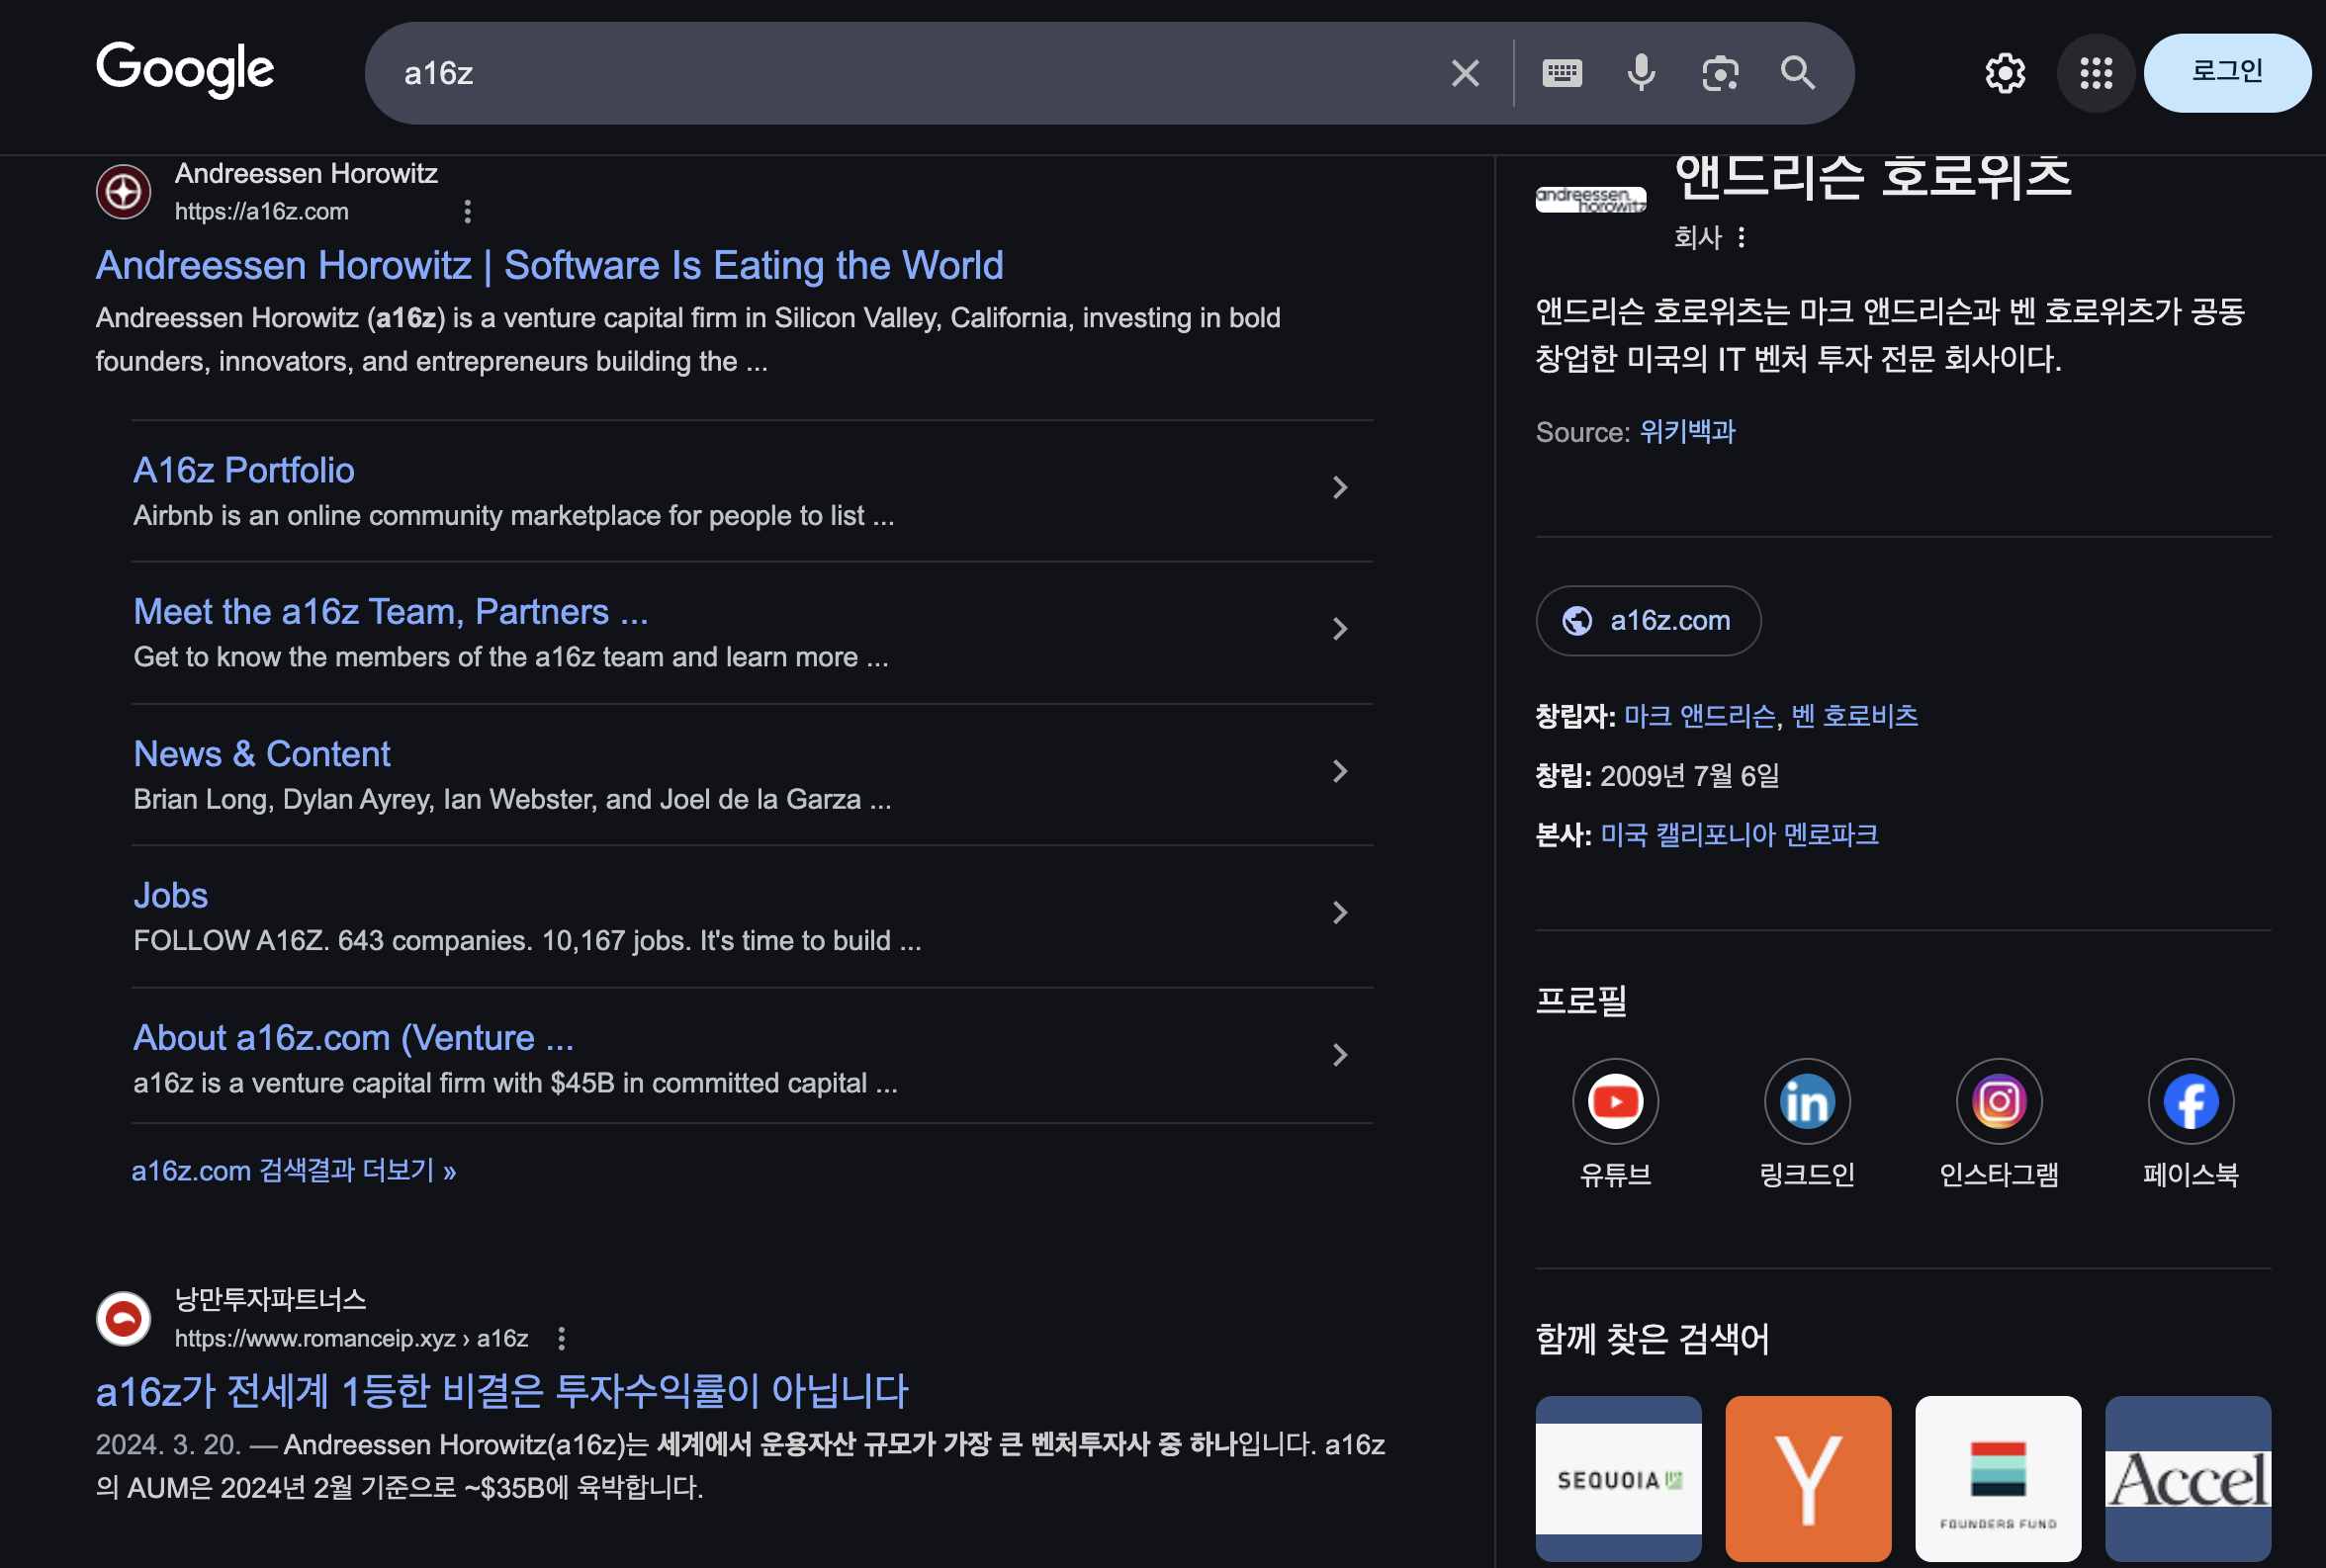The width and height of the screenshot is (2326, 1568).
Task: Open three-dot menu beside a16z.com URL
Action: tap(467, 212)
